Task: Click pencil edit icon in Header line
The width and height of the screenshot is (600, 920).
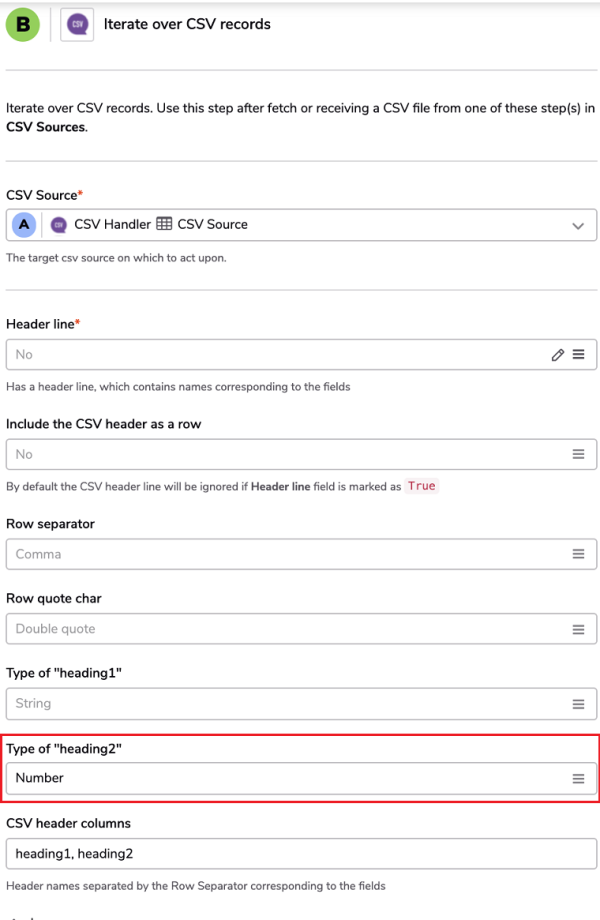Action: [557, 354]
